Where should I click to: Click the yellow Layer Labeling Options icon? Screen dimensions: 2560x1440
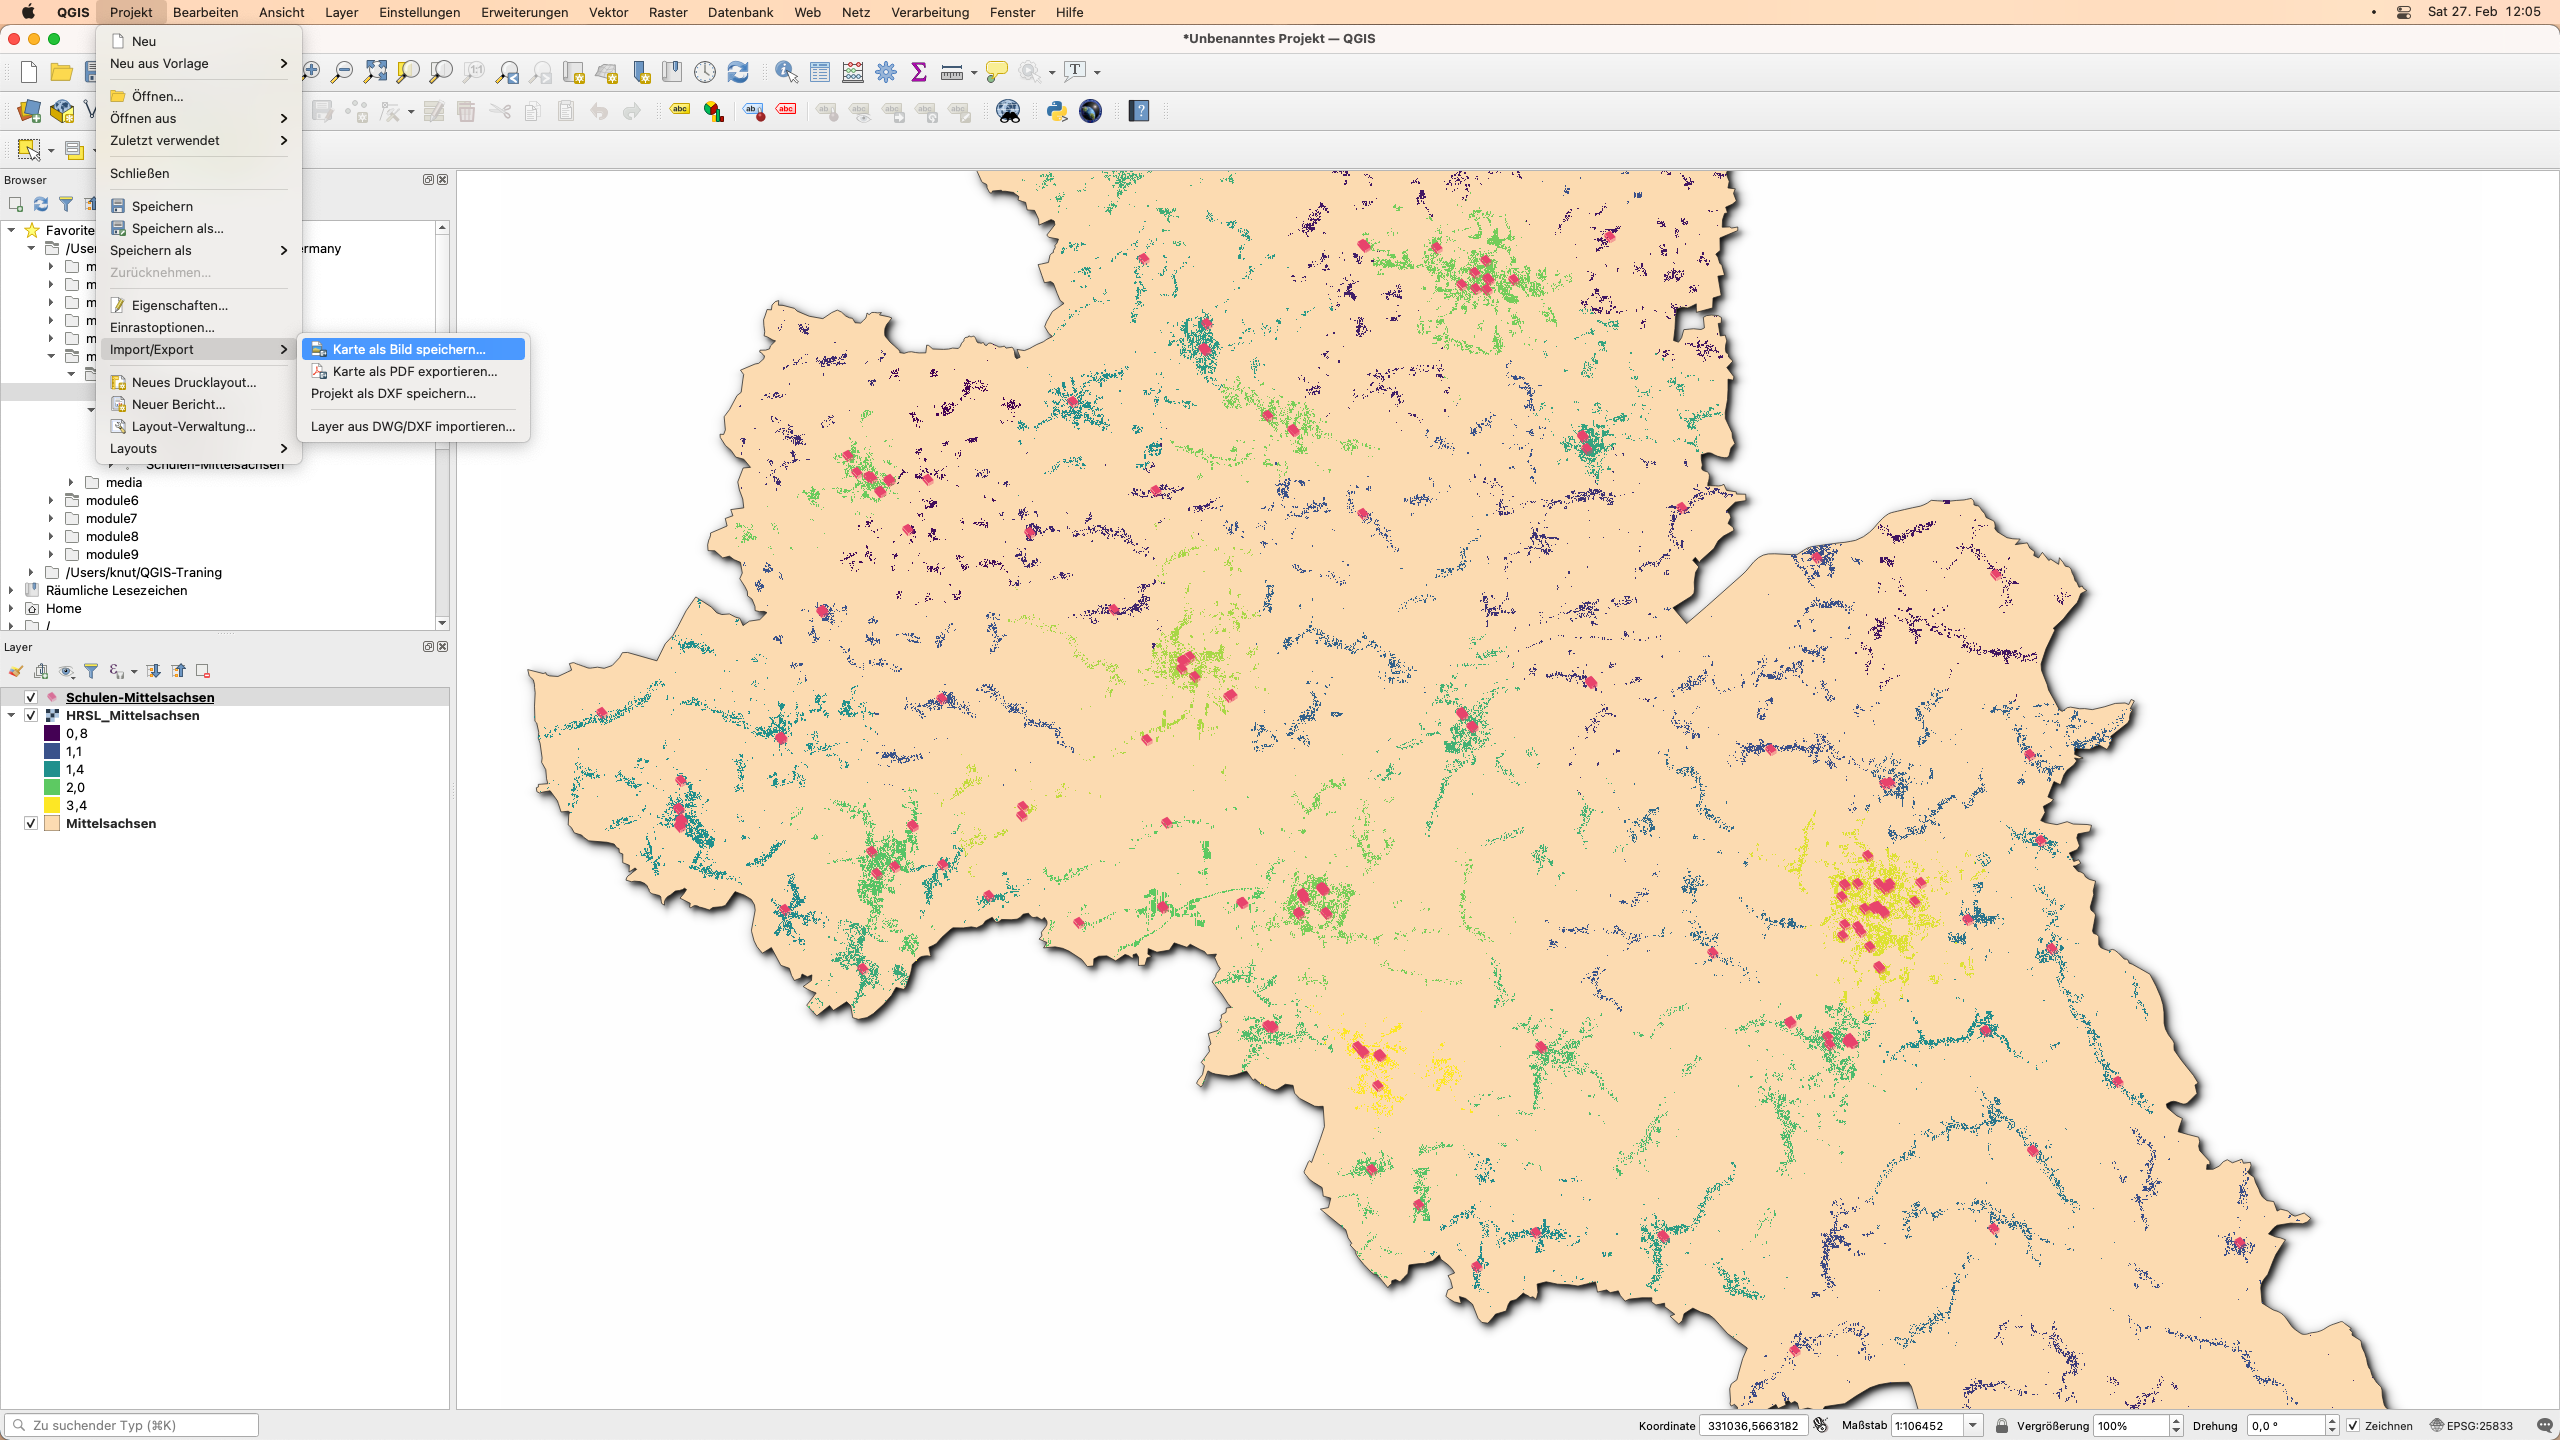tap(681, 111)
